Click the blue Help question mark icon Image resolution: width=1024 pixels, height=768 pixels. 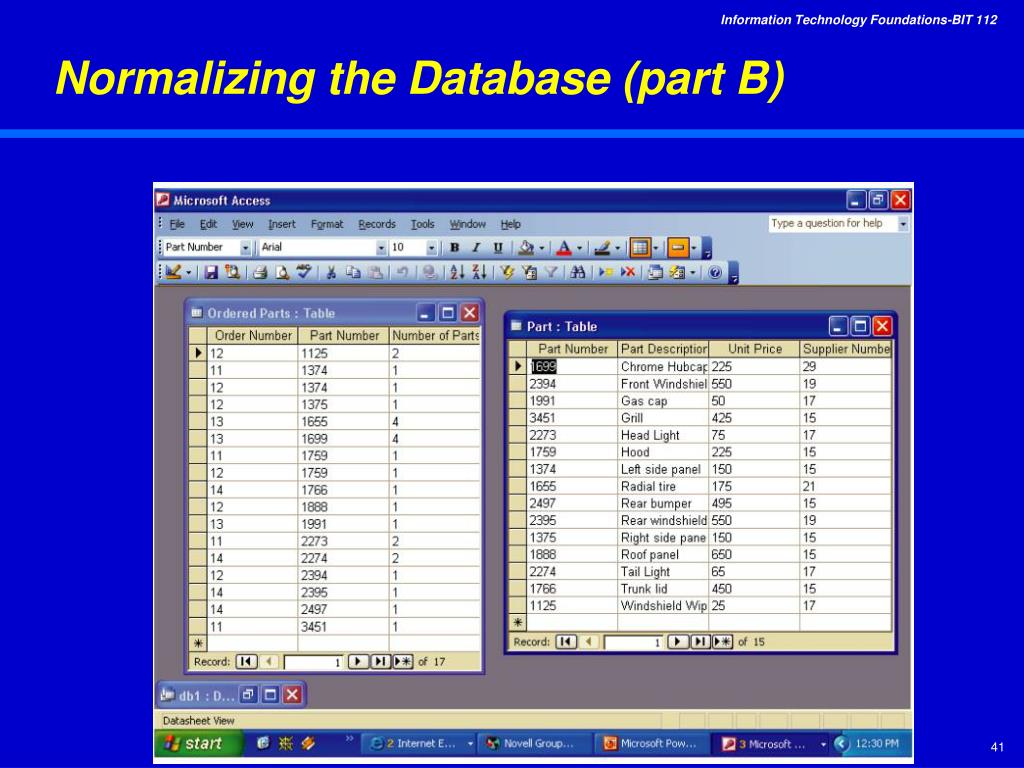[x=715, y=272]
